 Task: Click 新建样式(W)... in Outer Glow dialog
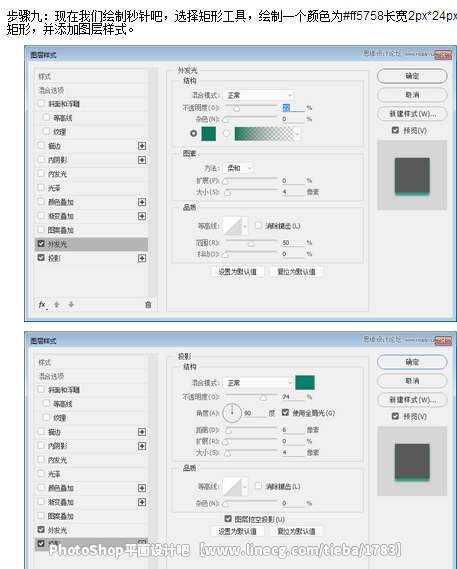click(412, 114)
